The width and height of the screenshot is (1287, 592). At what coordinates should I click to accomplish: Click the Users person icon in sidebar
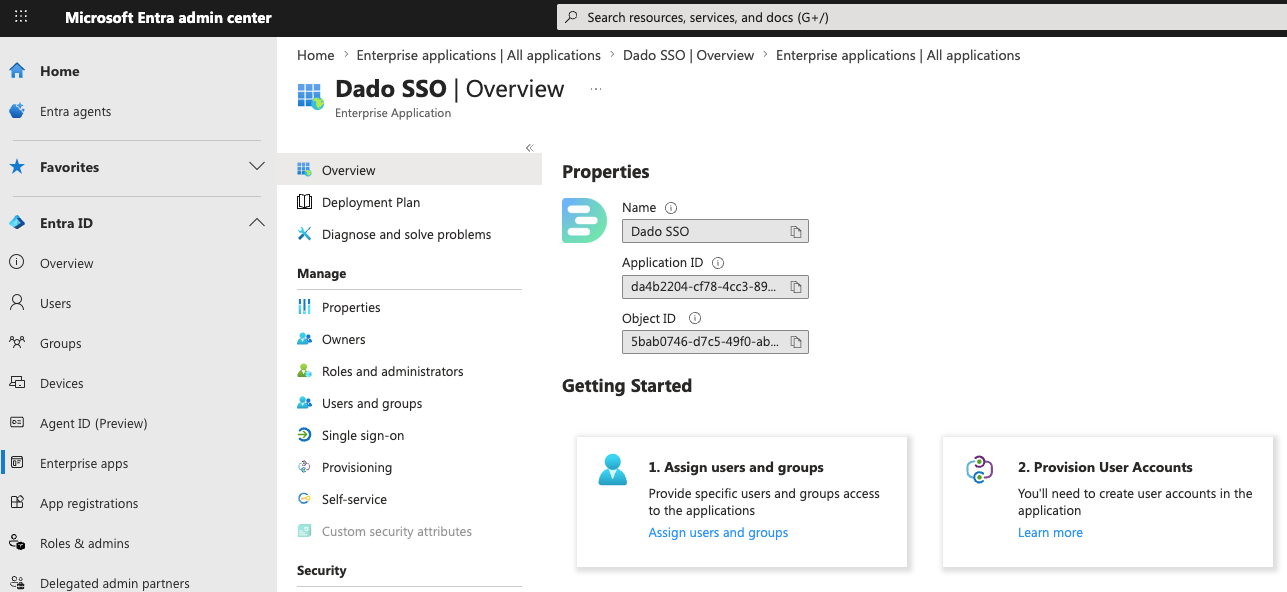pos(17,303)
